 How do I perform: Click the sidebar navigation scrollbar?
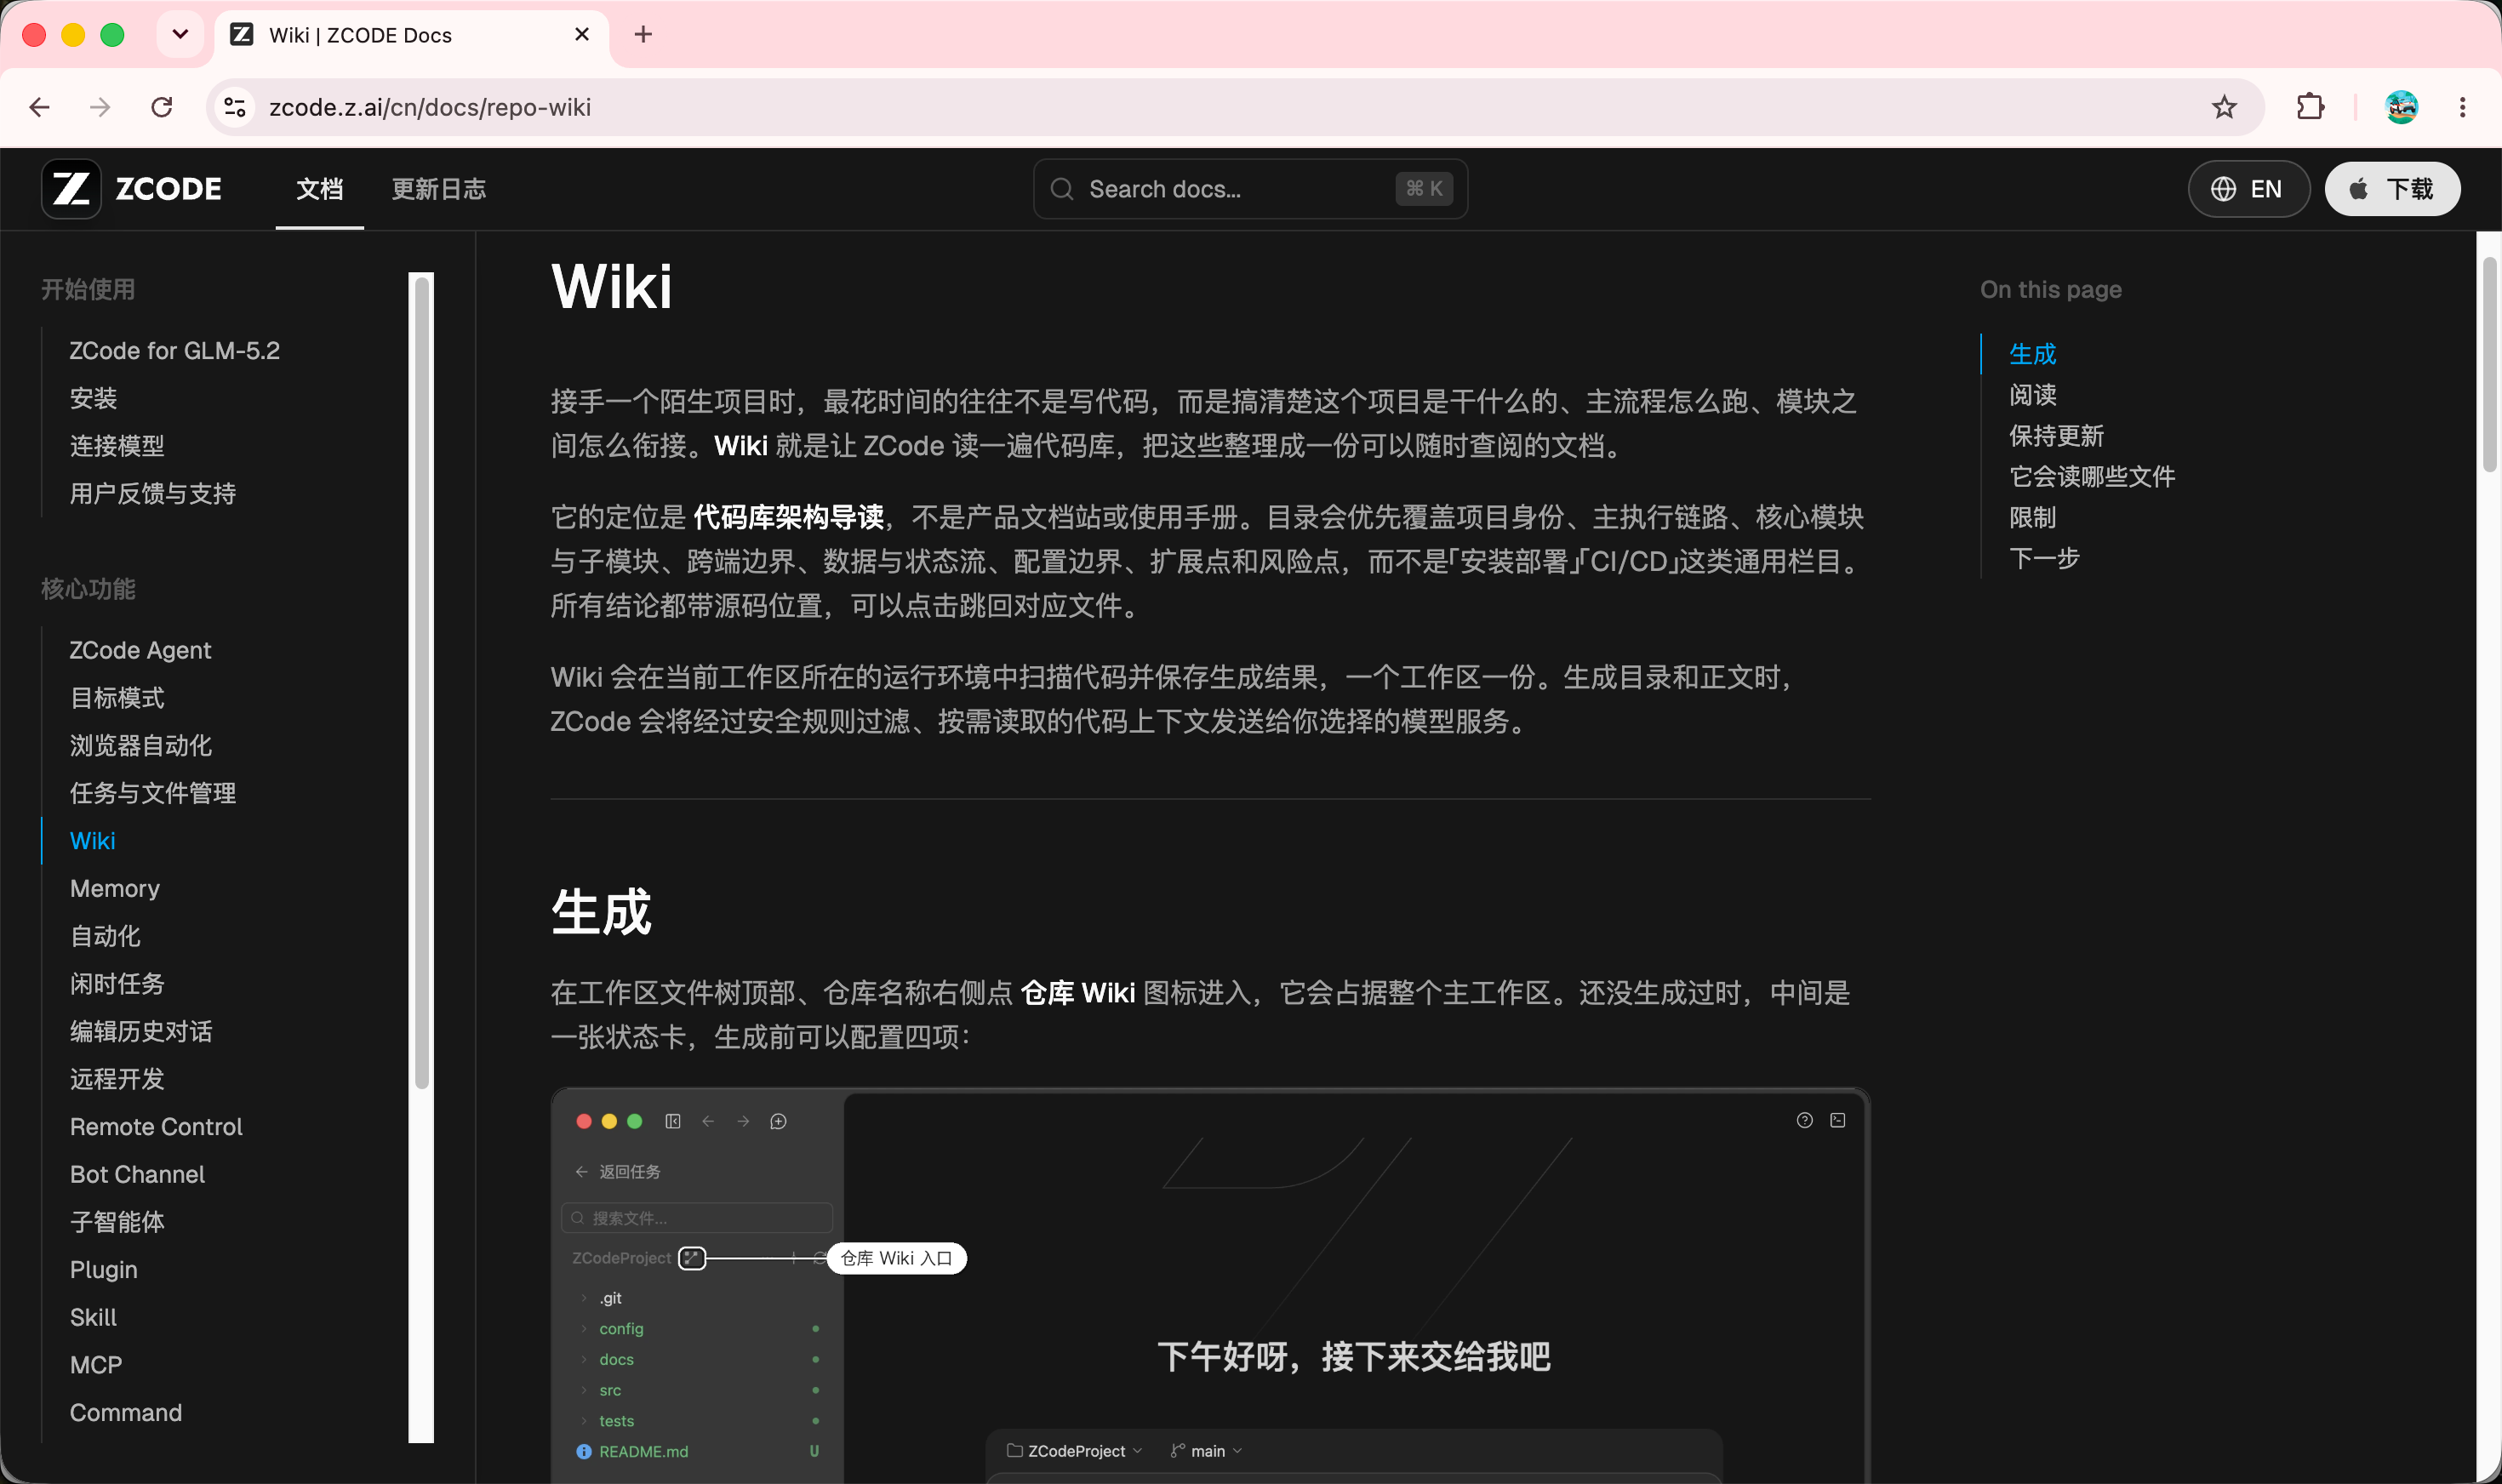coord(422,684)
